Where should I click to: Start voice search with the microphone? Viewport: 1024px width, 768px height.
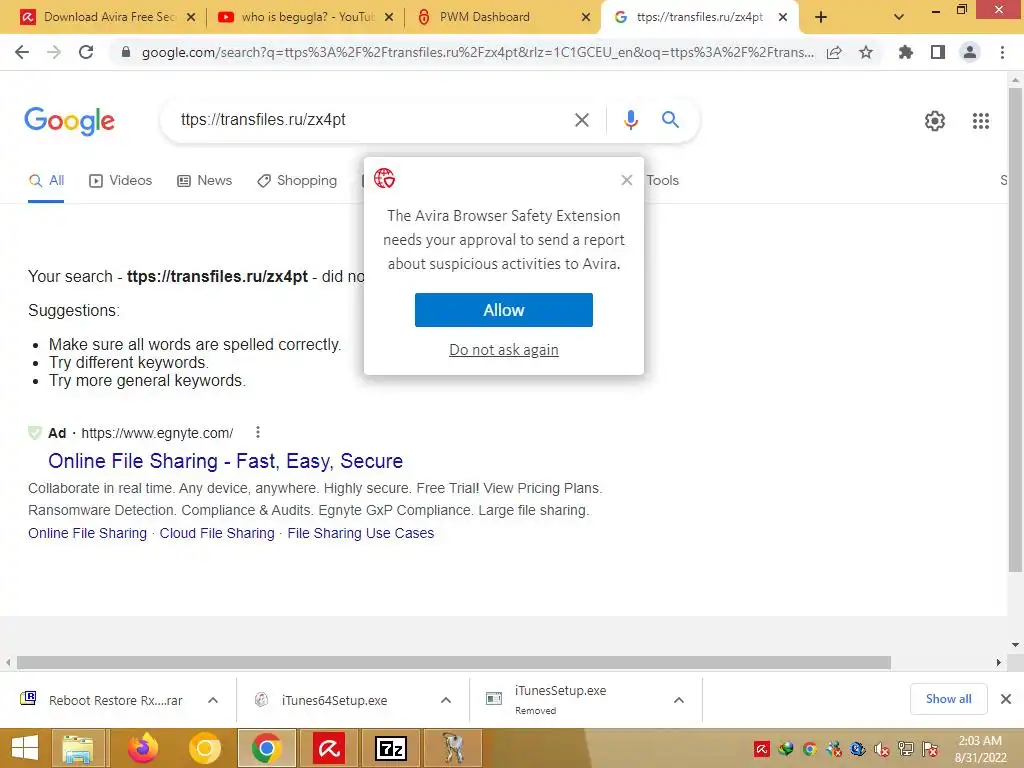(x=630, y=120)
